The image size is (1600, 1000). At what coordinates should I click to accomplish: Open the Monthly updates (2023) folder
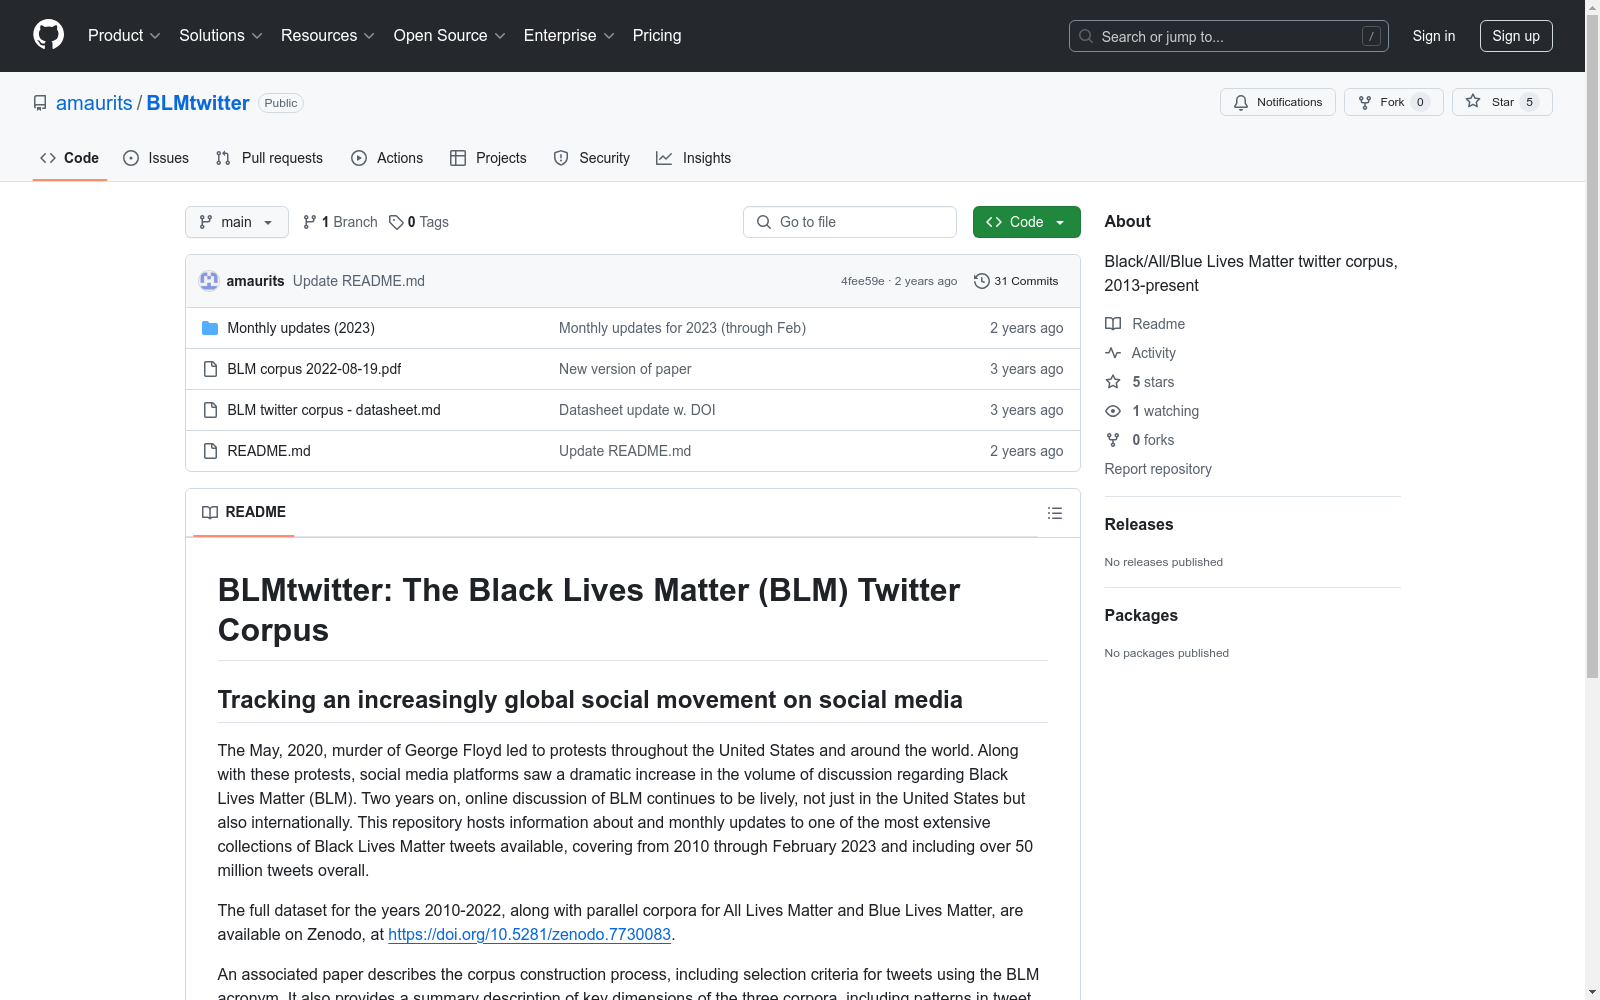301,328
